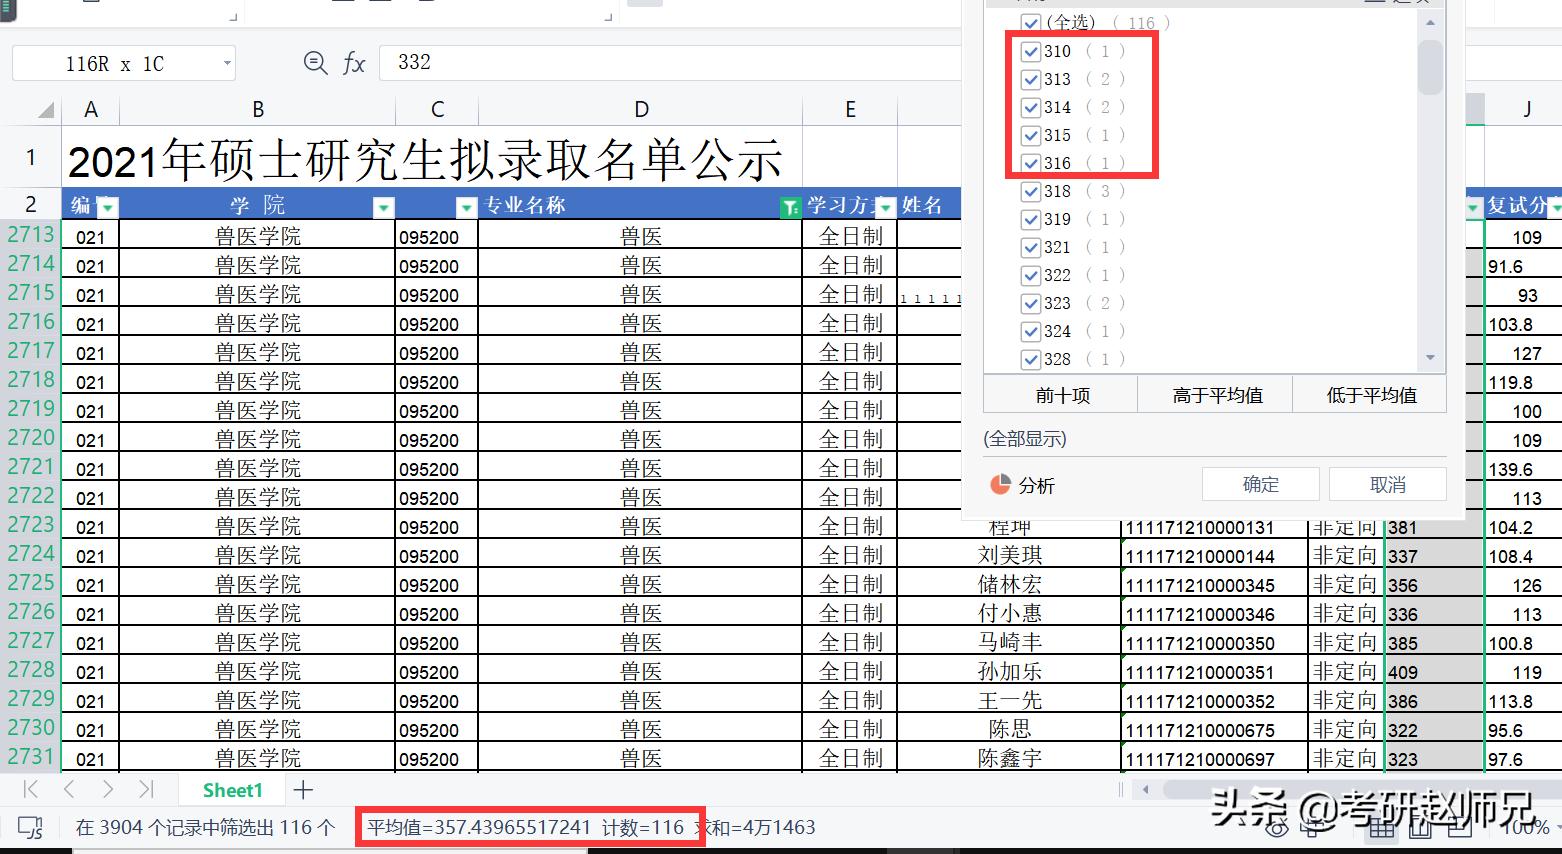
Task: Open the Name Box dropdown showing 116R x 1C
Action: [x=229, y=62]
